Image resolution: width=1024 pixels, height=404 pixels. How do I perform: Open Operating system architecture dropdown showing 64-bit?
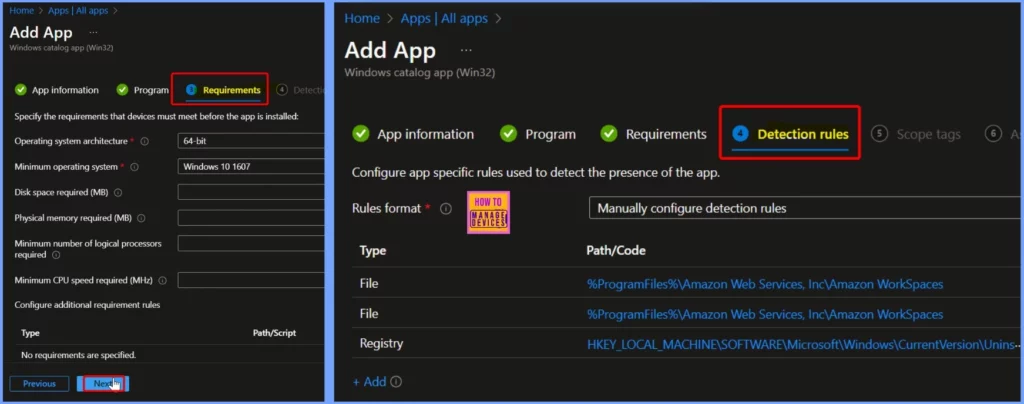click(251, 141)
